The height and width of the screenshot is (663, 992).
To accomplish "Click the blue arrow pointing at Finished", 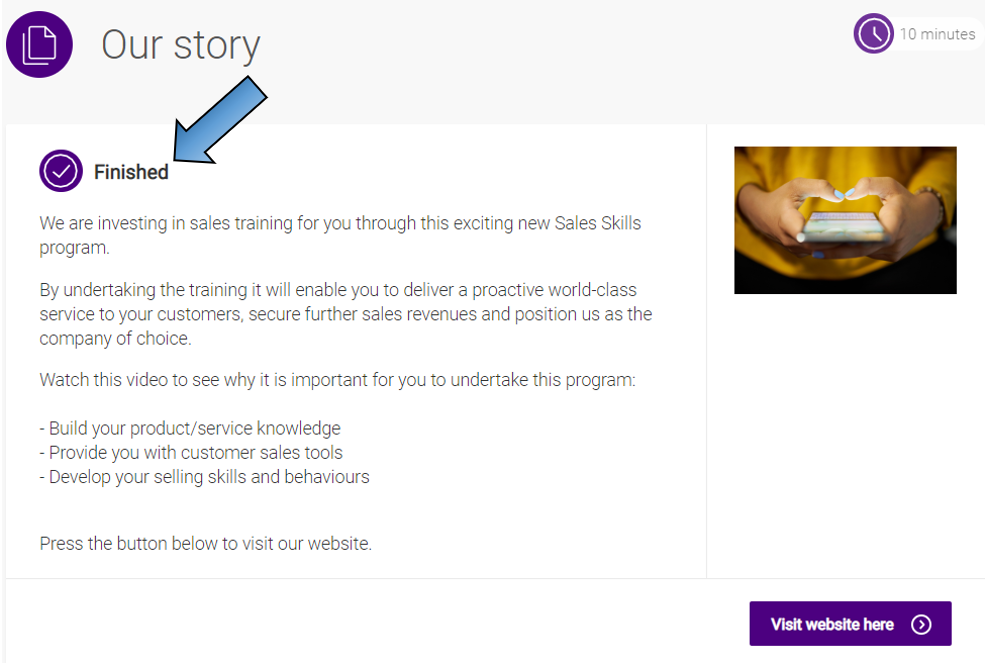I will pyautogui.click(x=222, y=121).
